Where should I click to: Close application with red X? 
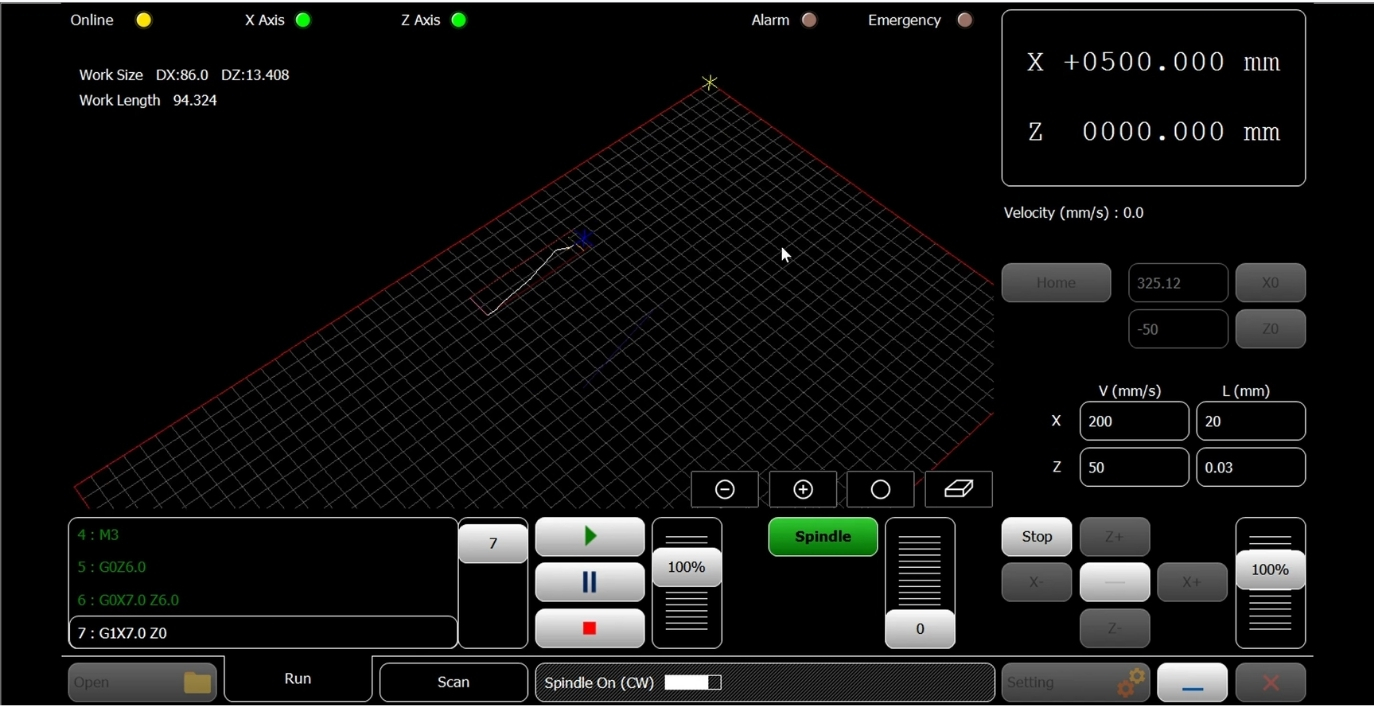pos(1271,682)
